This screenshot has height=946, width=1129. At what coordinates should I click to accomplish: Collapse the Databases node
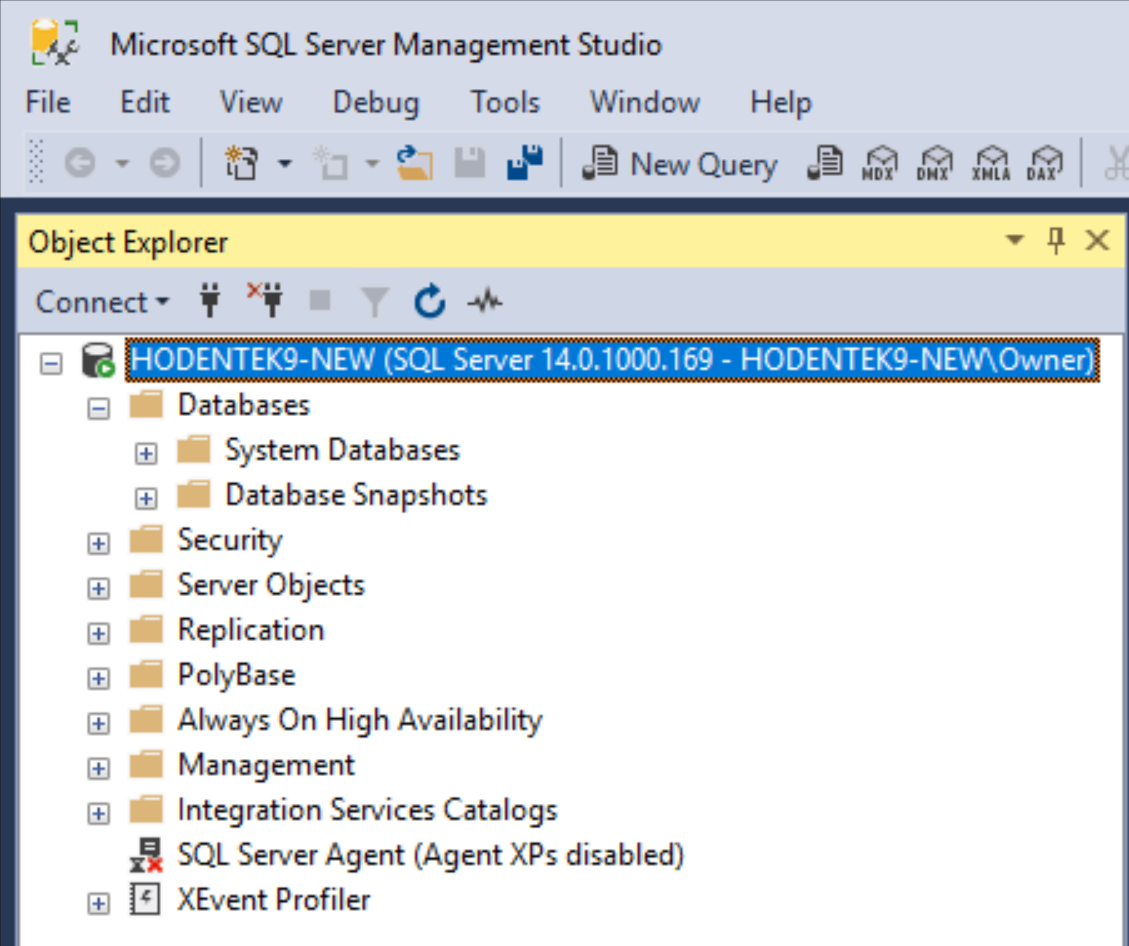click(97, 408)
